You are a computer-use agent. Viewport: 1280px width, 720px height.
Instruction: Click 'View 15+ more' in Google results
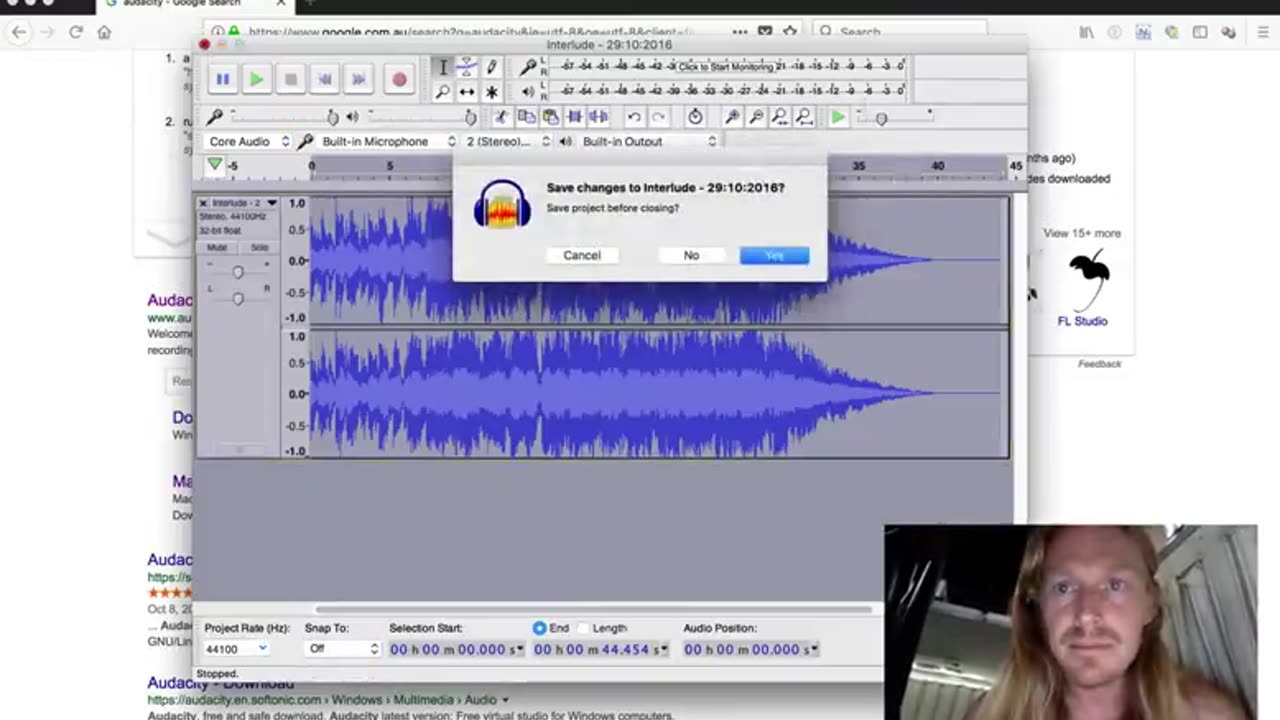1082,233
